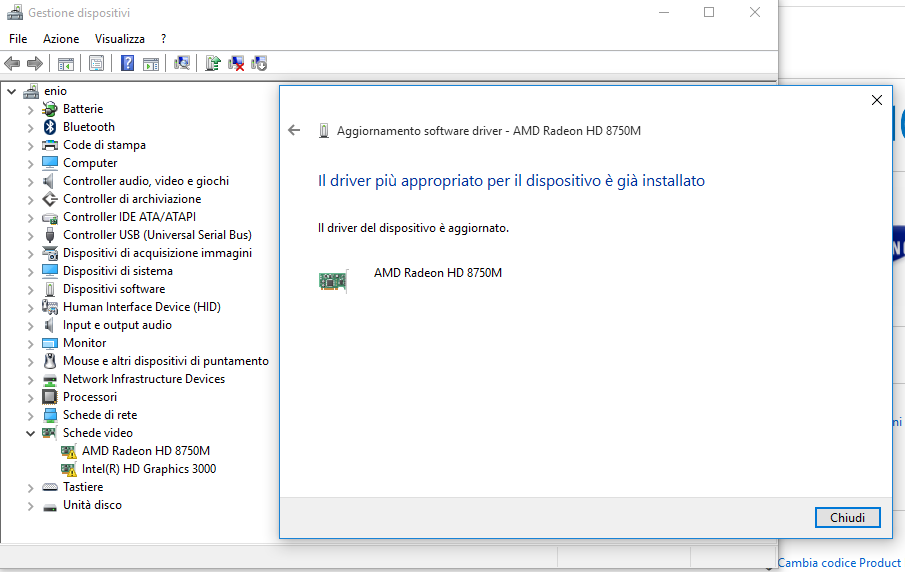Click the Back arrow in the toolbar
Image resolution: width=905 pixels, height=572 pixels.
click(12, 63)
